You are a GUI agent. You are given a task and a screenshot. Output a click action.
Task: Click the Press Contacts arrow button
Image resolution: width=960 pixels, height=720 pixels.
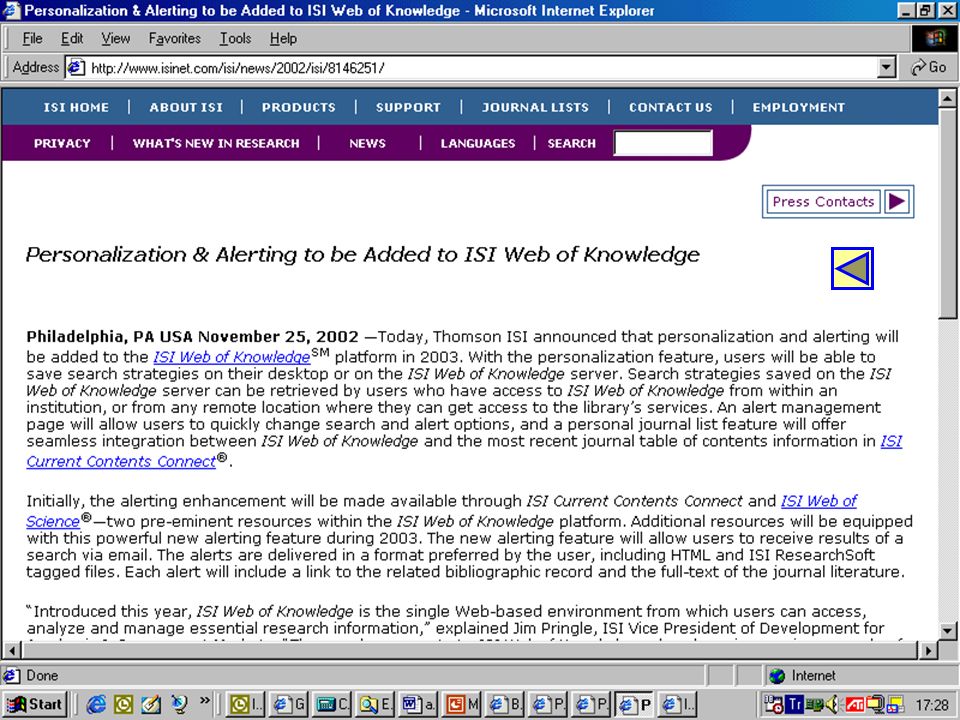(897, 201)
